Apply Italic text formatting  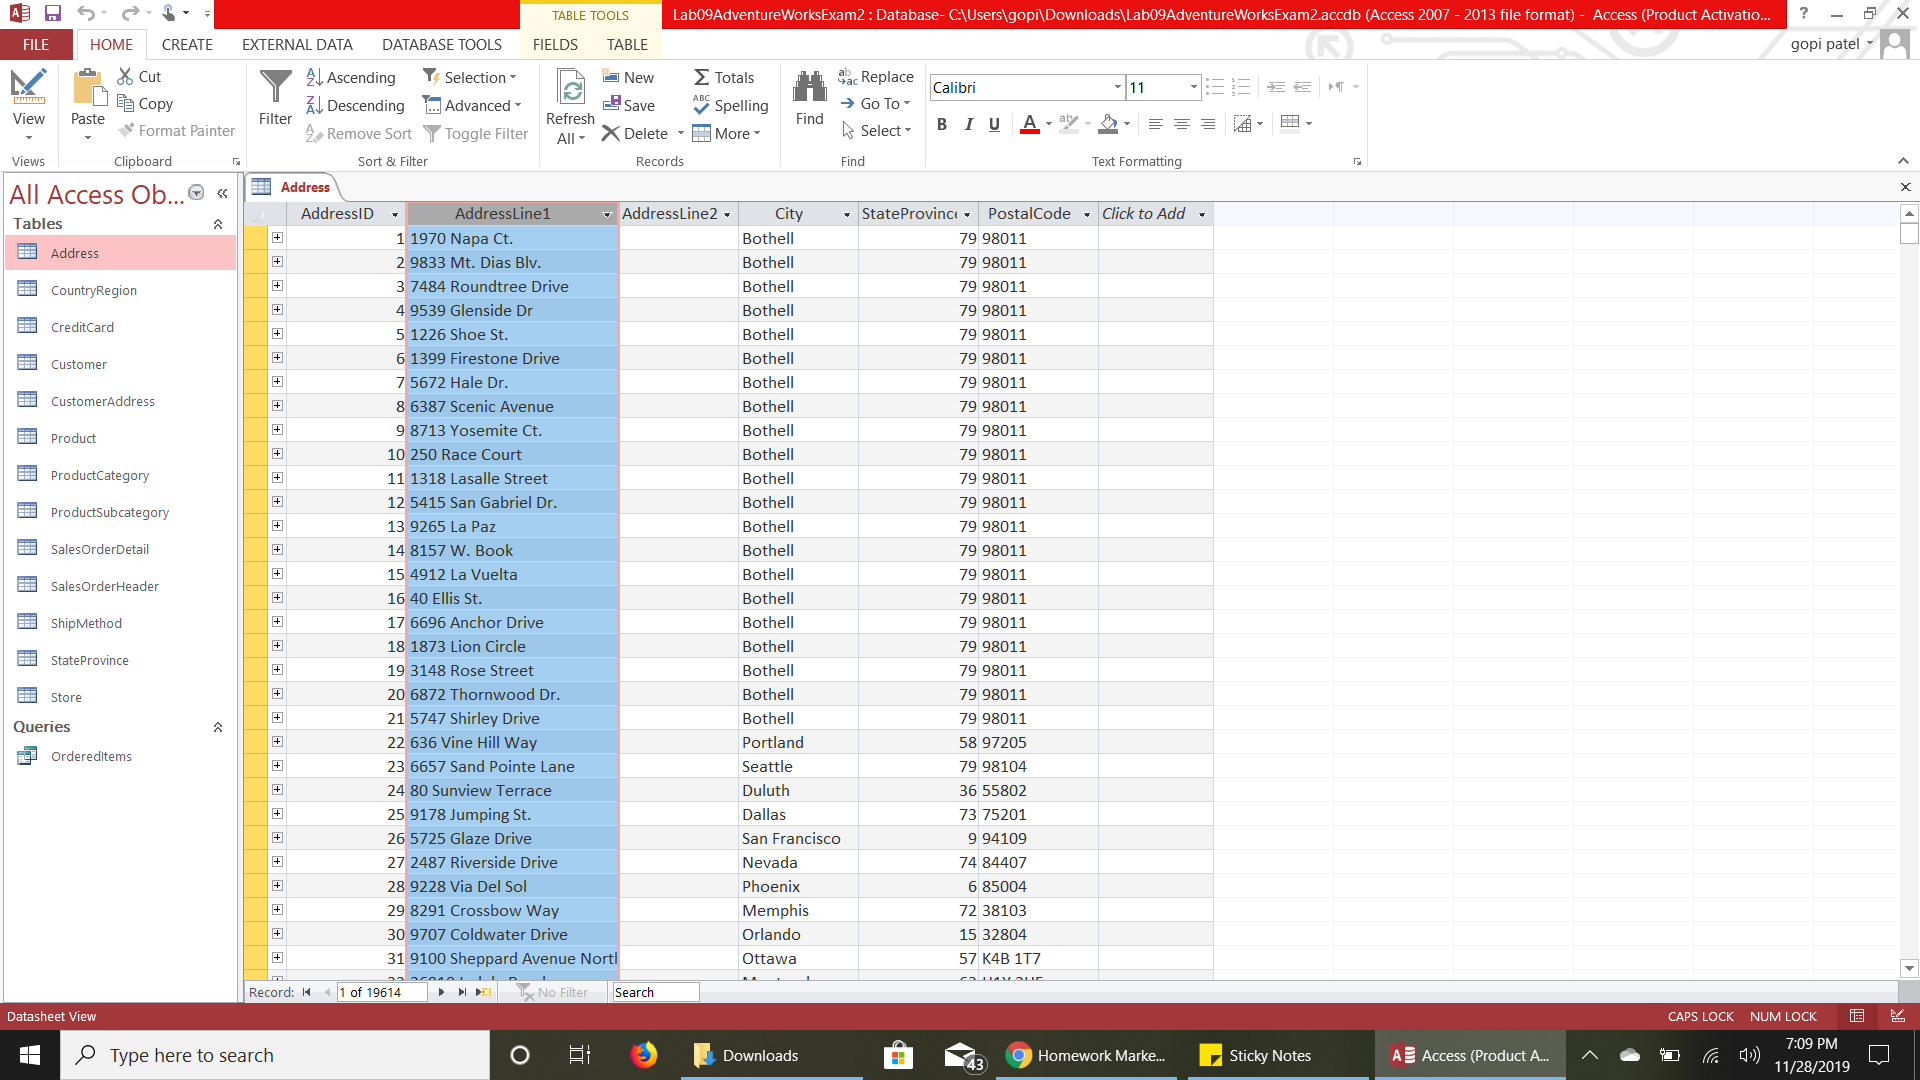968,124
